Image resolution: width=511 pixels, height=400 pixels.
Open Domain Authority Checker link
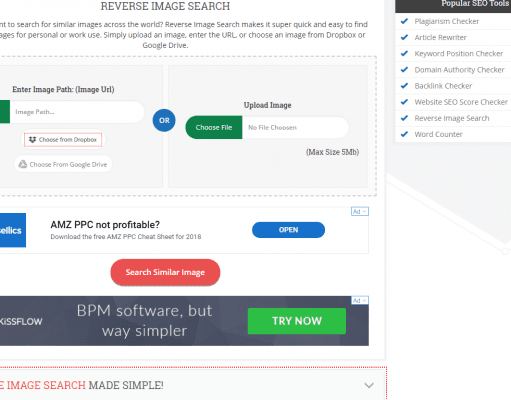(459, 70)
